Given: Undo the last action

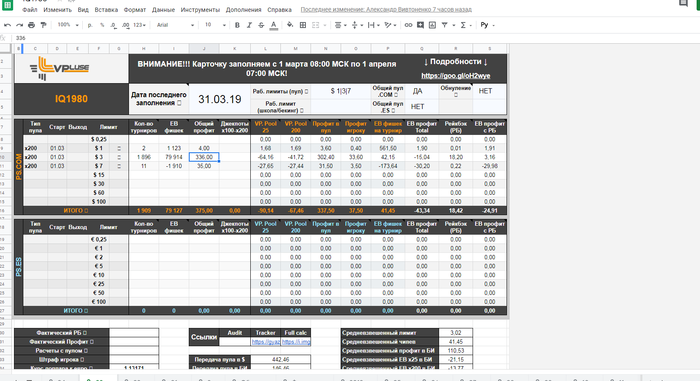Looking at the screenshot, I should [x=8, y=25].
